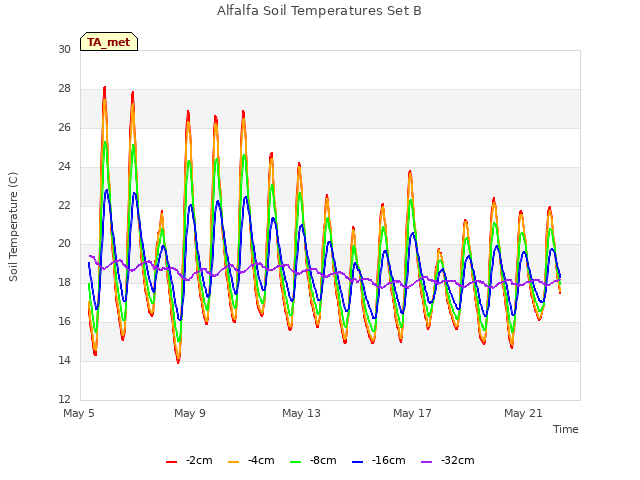Click the 24 y-axis tick label
Screen dimensions: 640x480
coord(64,167)
